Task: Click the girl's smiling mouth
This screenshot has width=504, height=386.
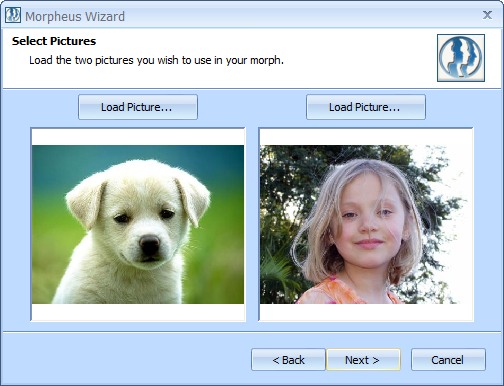Action: click(369, 243)
